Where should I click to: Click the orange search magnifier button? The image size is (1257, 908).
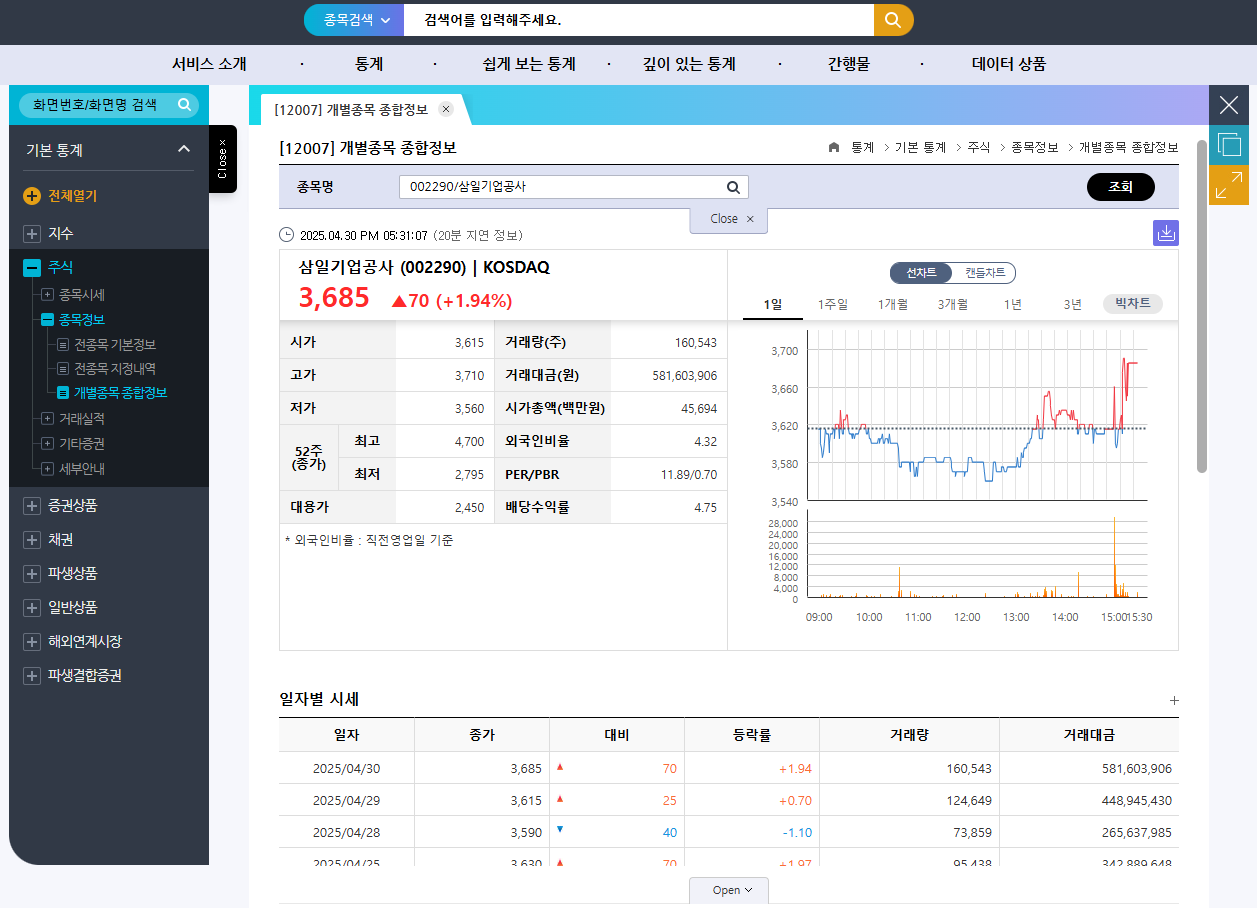click(x=893, y=20)
